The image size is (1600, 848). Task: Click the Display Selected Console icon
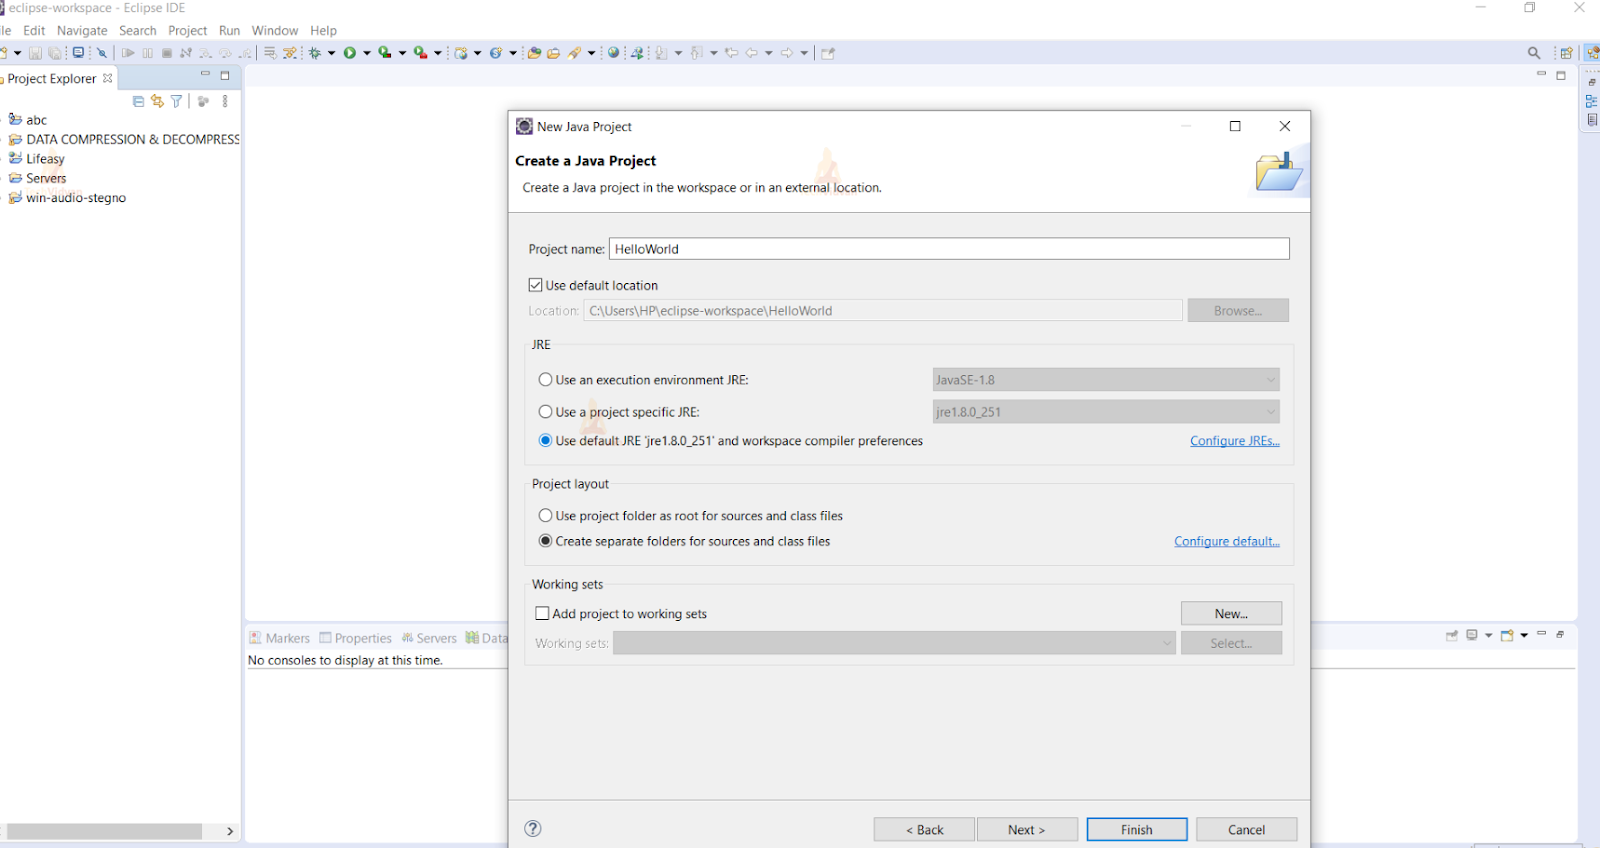tap(1472, 635)
